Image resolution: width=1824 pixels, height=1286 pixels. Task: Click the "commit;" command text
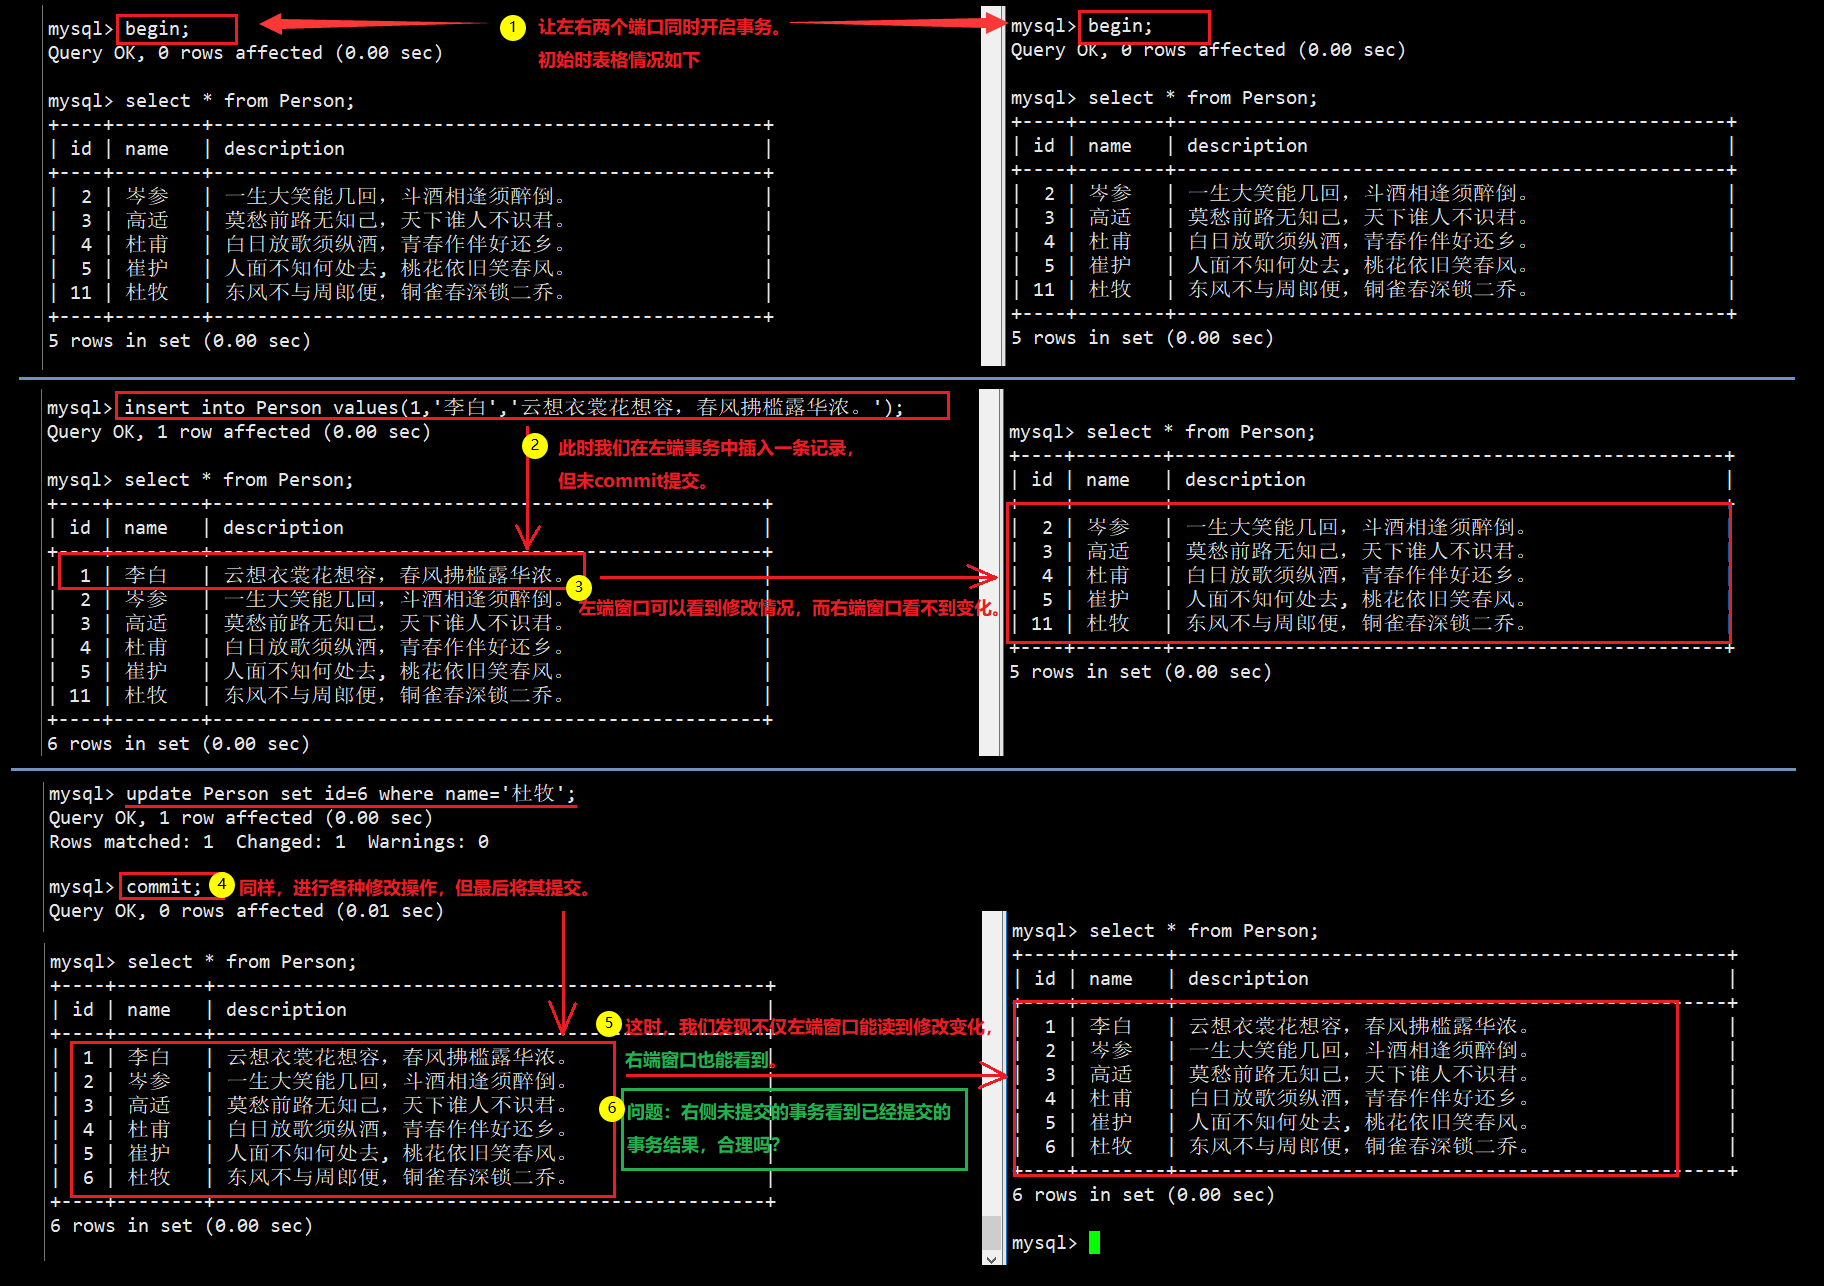tap(164, 886)
